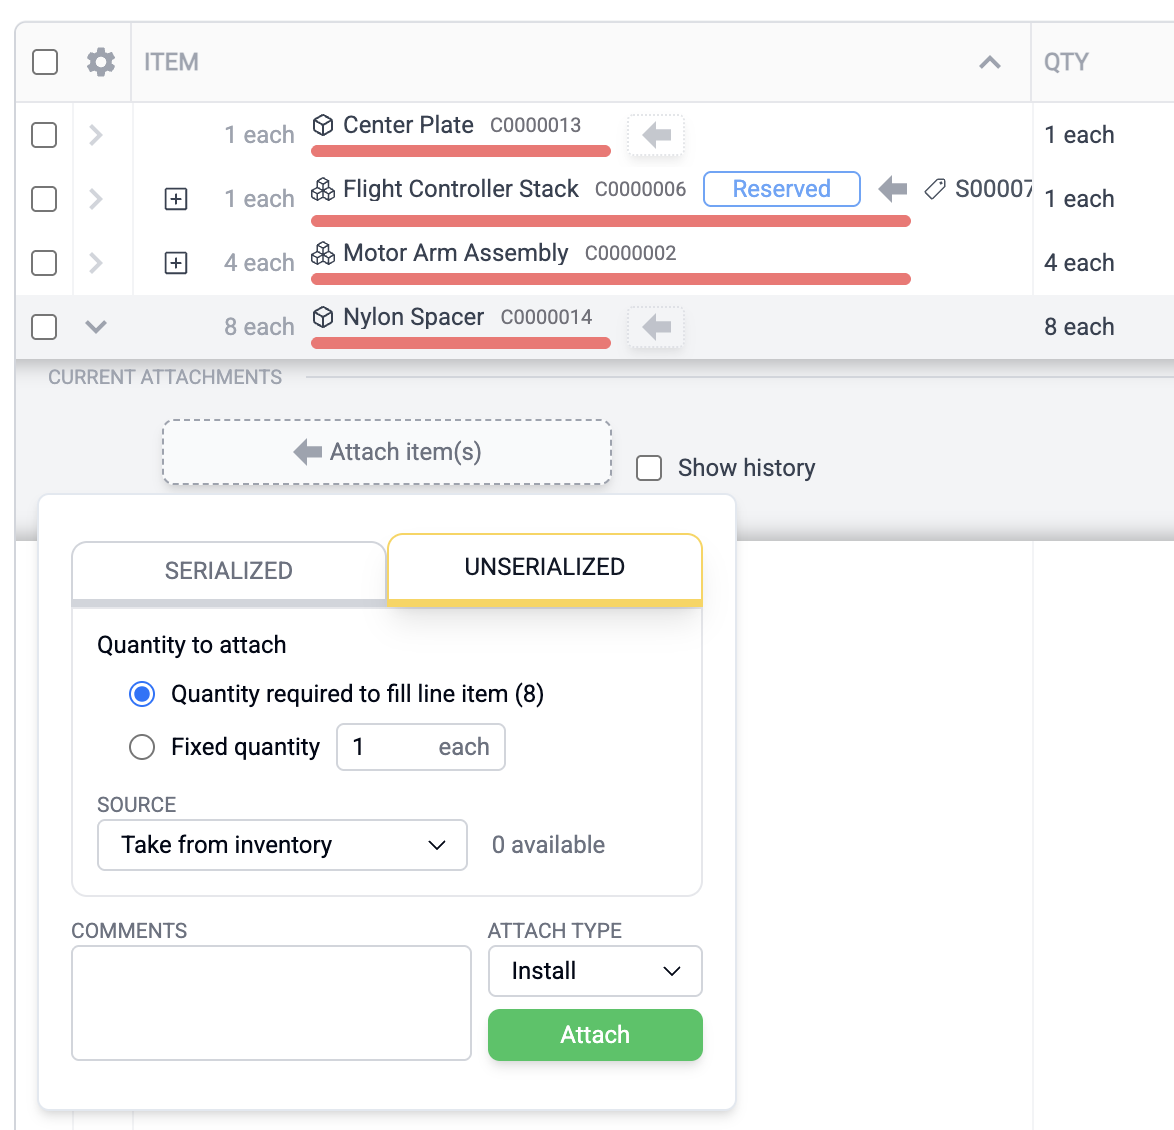This screenshot has width=1174, height=1130.
Task: Click the tag icon next to S00007
Action: (x=935, y=189)
